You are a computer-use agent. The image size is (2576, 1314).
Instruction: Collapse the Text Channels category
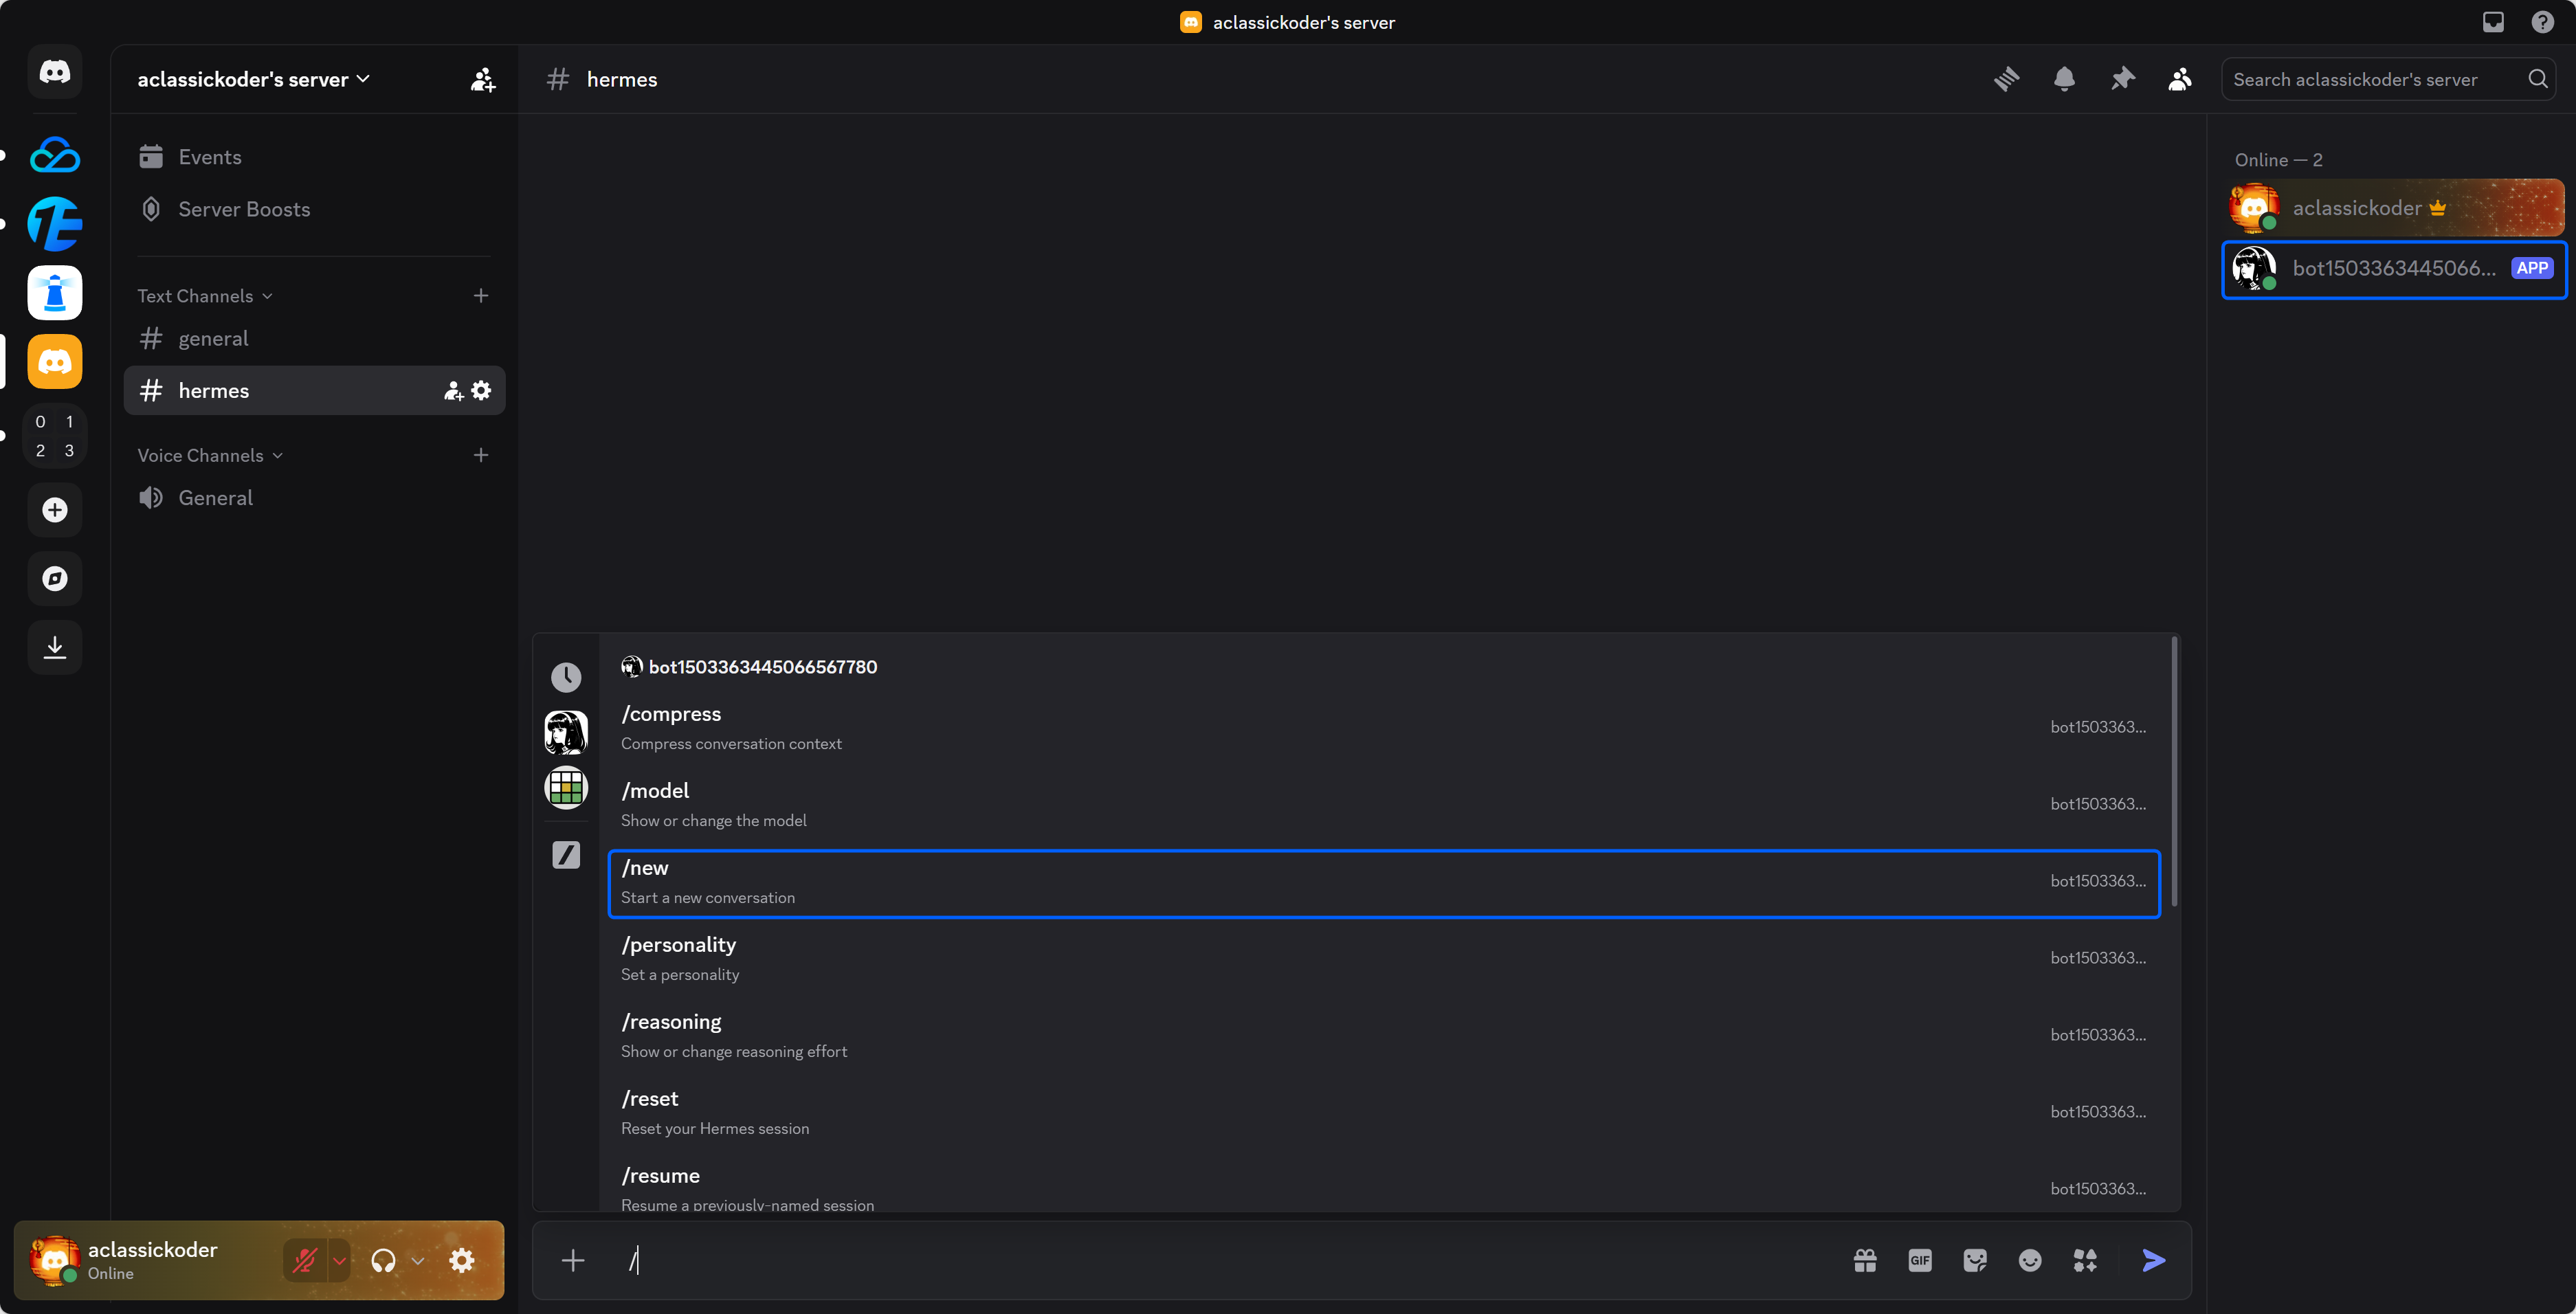click(x=205, y=296)
